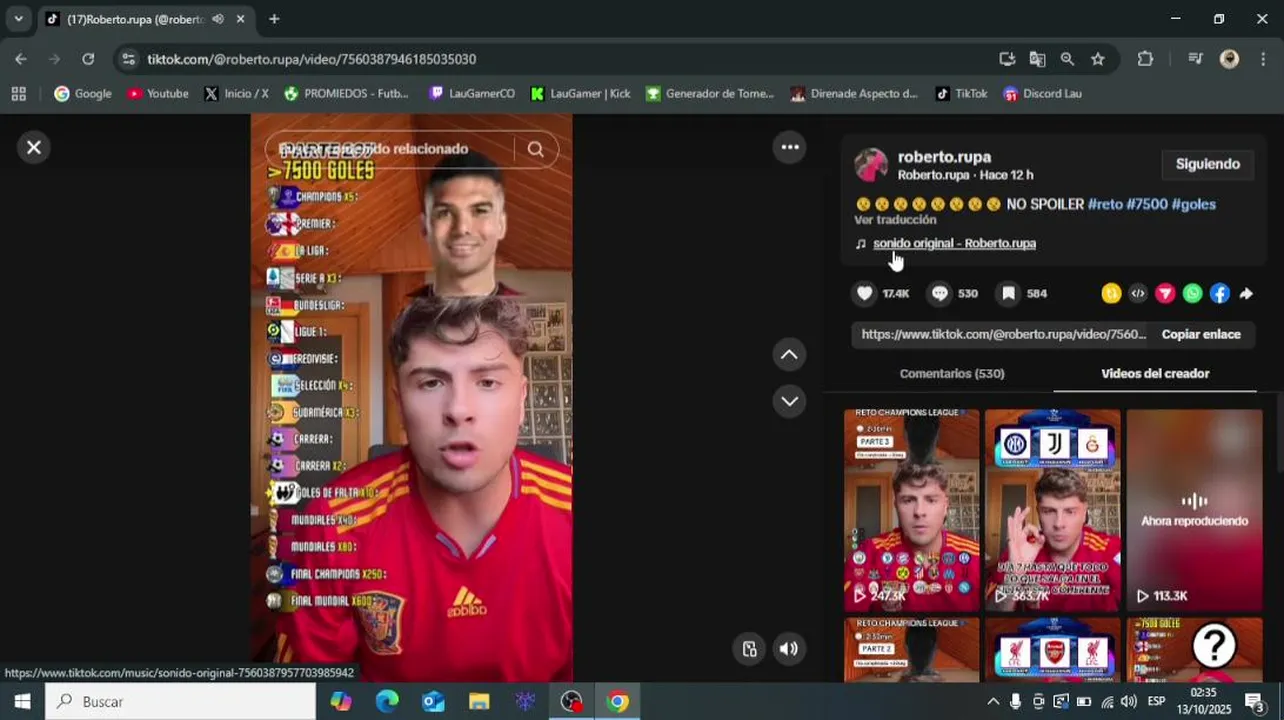This screenshot has width=1284, height=720.
Task: Open sonido original - Roberto.rupa link
Action: click(954, 243)
